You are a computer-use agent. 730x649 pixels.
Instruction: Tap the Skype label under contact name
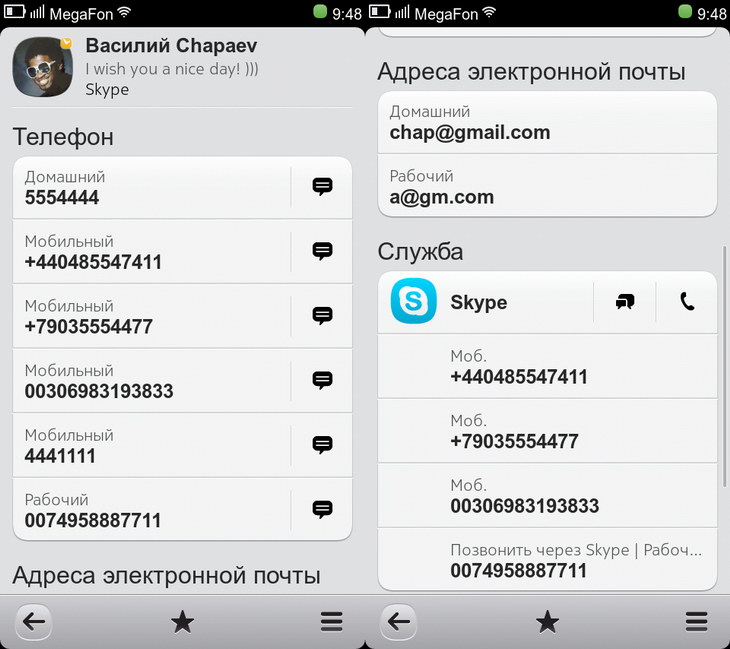click(x=107, y=89)
